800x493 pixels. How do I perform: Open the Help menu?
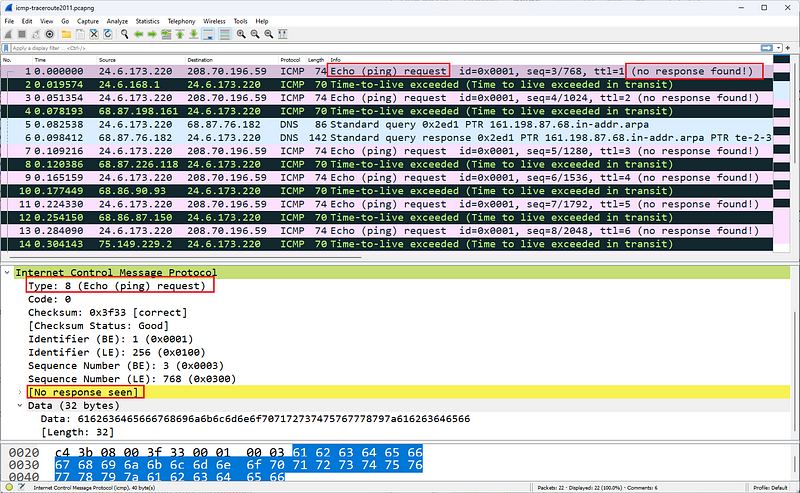(x=262, y=21)
